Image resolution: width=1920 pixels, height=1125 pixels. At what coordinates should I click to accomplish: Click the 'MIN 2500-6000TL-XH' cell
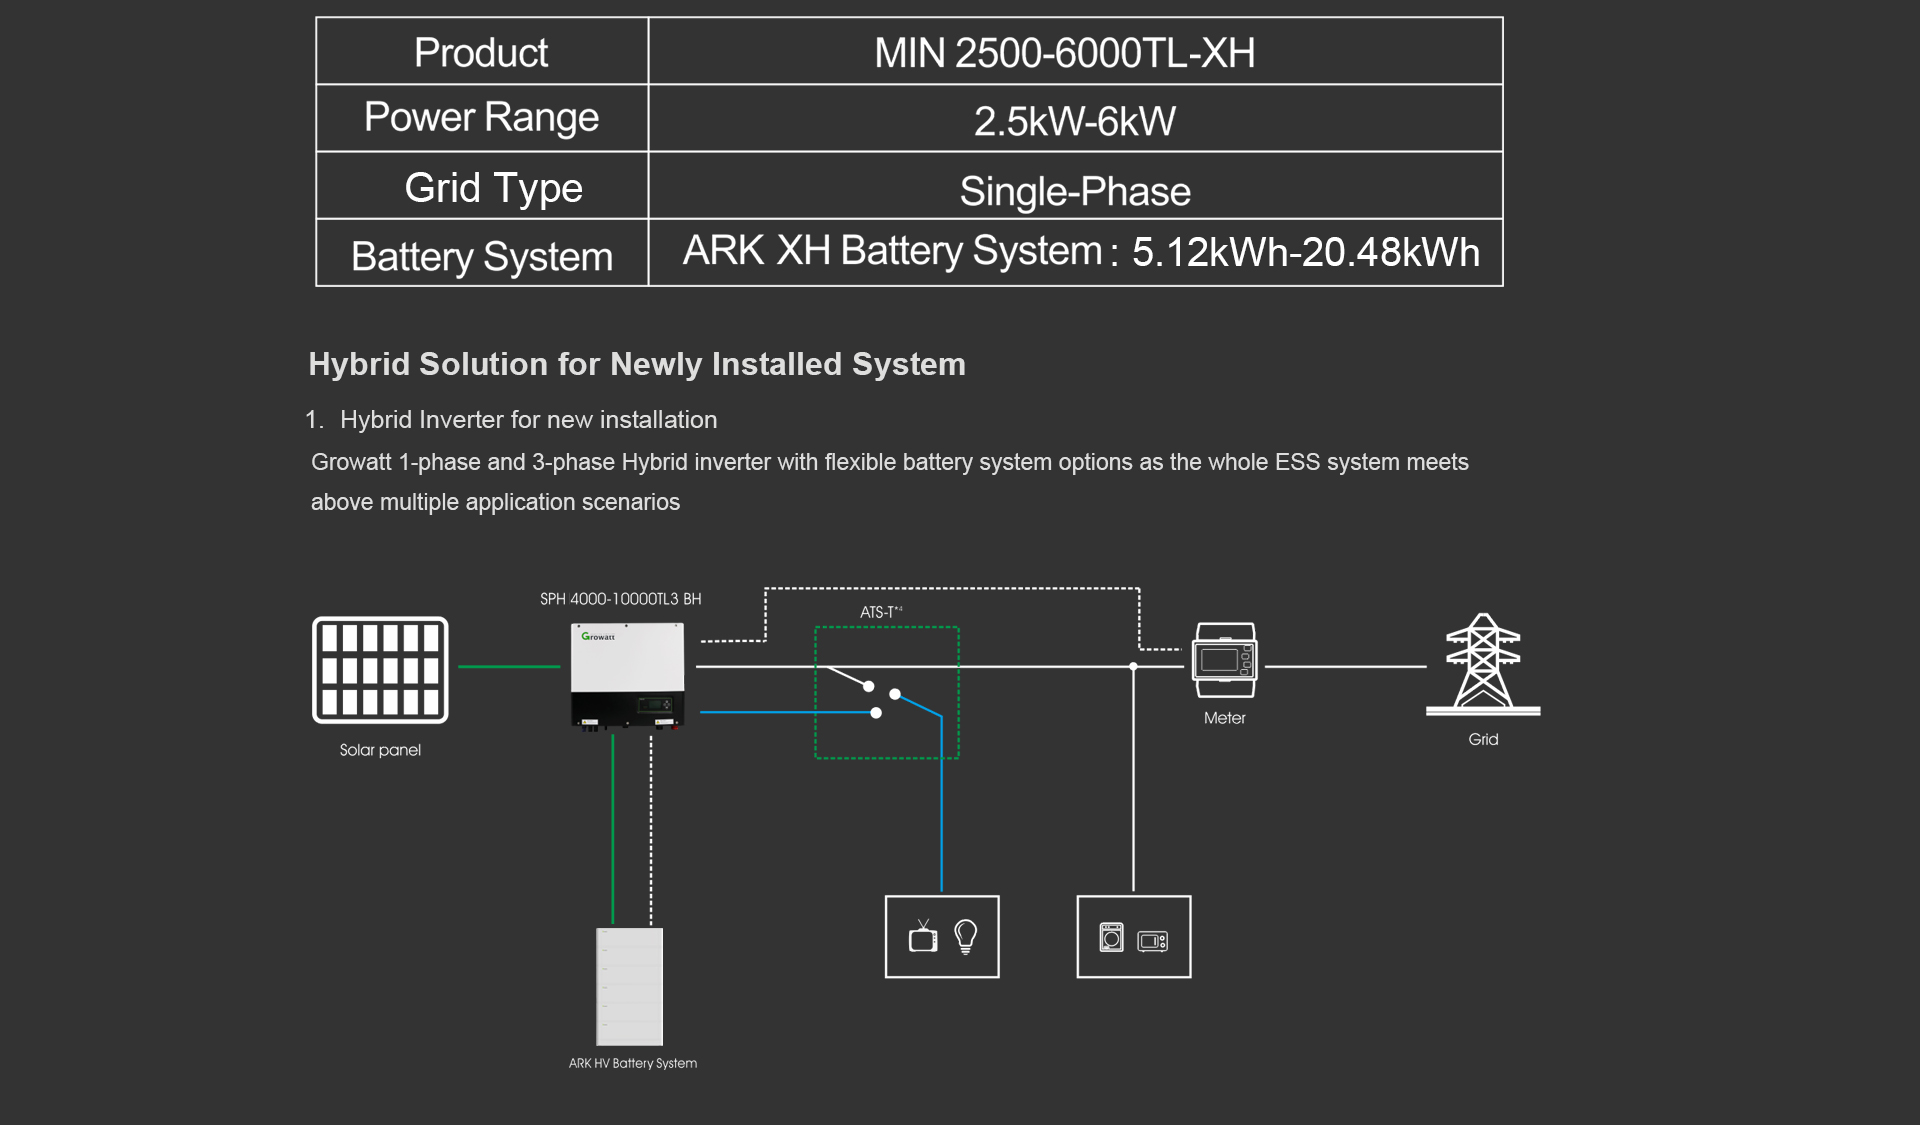[1076, 51]
